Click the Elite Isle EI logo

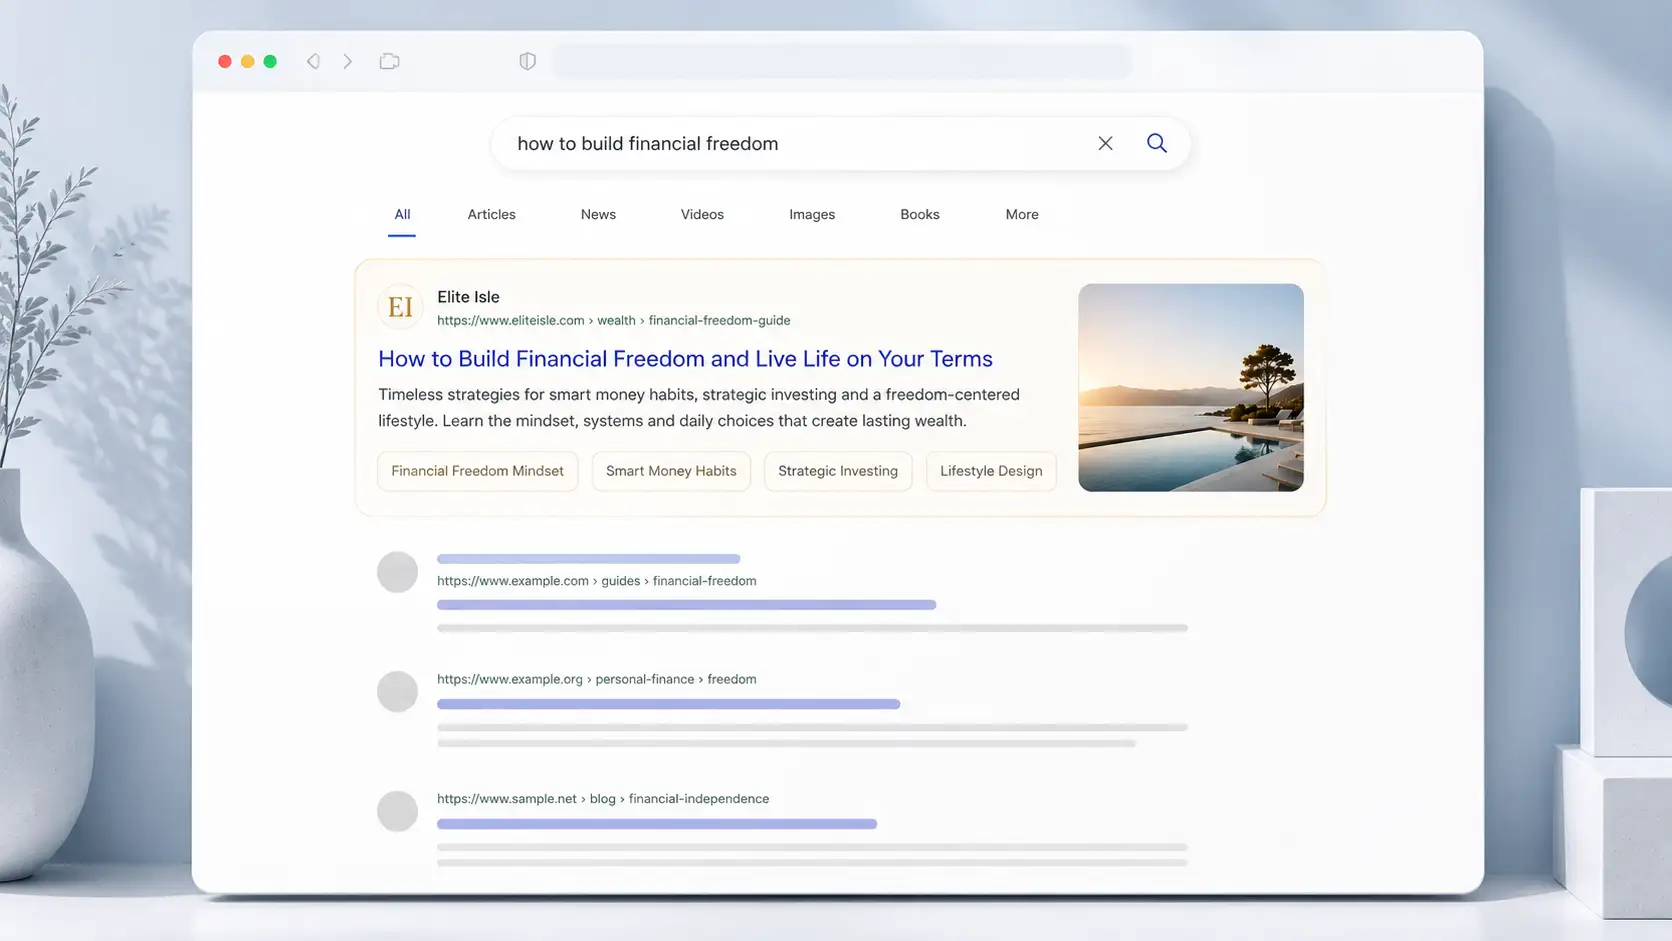coord(400,307)
